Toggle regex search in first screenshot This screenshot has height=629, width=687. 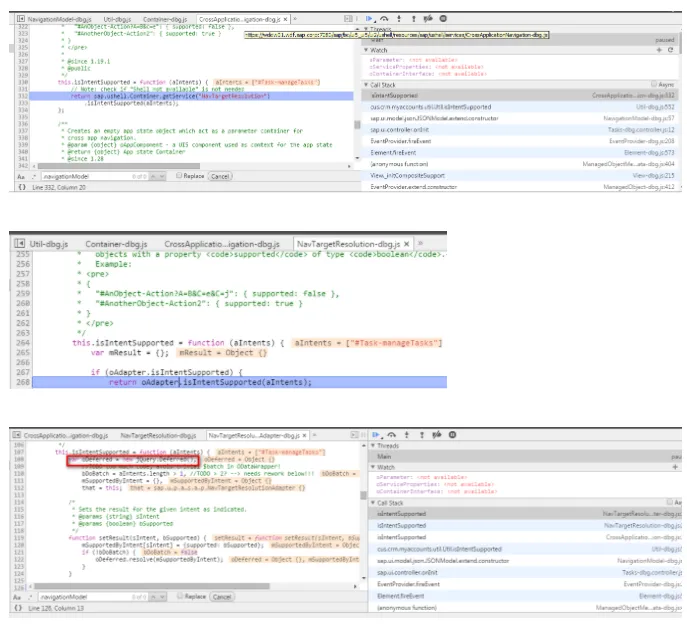pos(33,177)
